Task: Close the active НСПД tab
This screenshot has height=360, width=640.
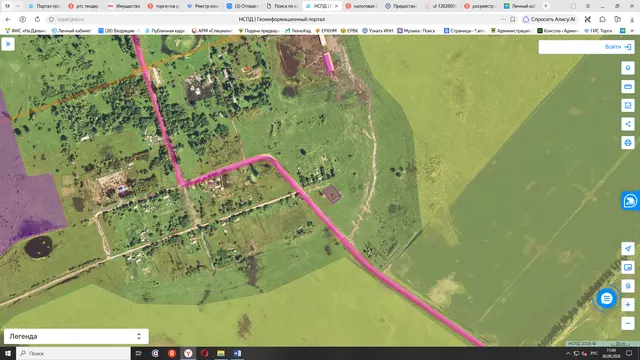Action: pyautogui.click(x=336, y=6)
